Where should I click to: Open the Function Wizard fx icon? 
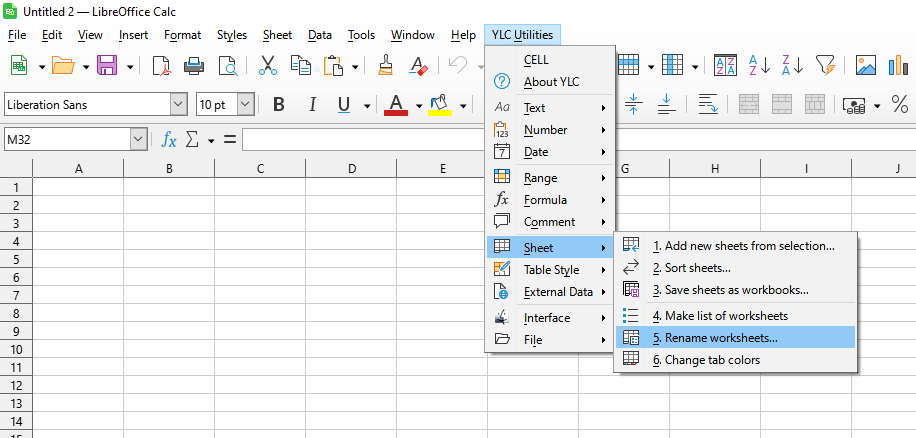pos(169,139)
